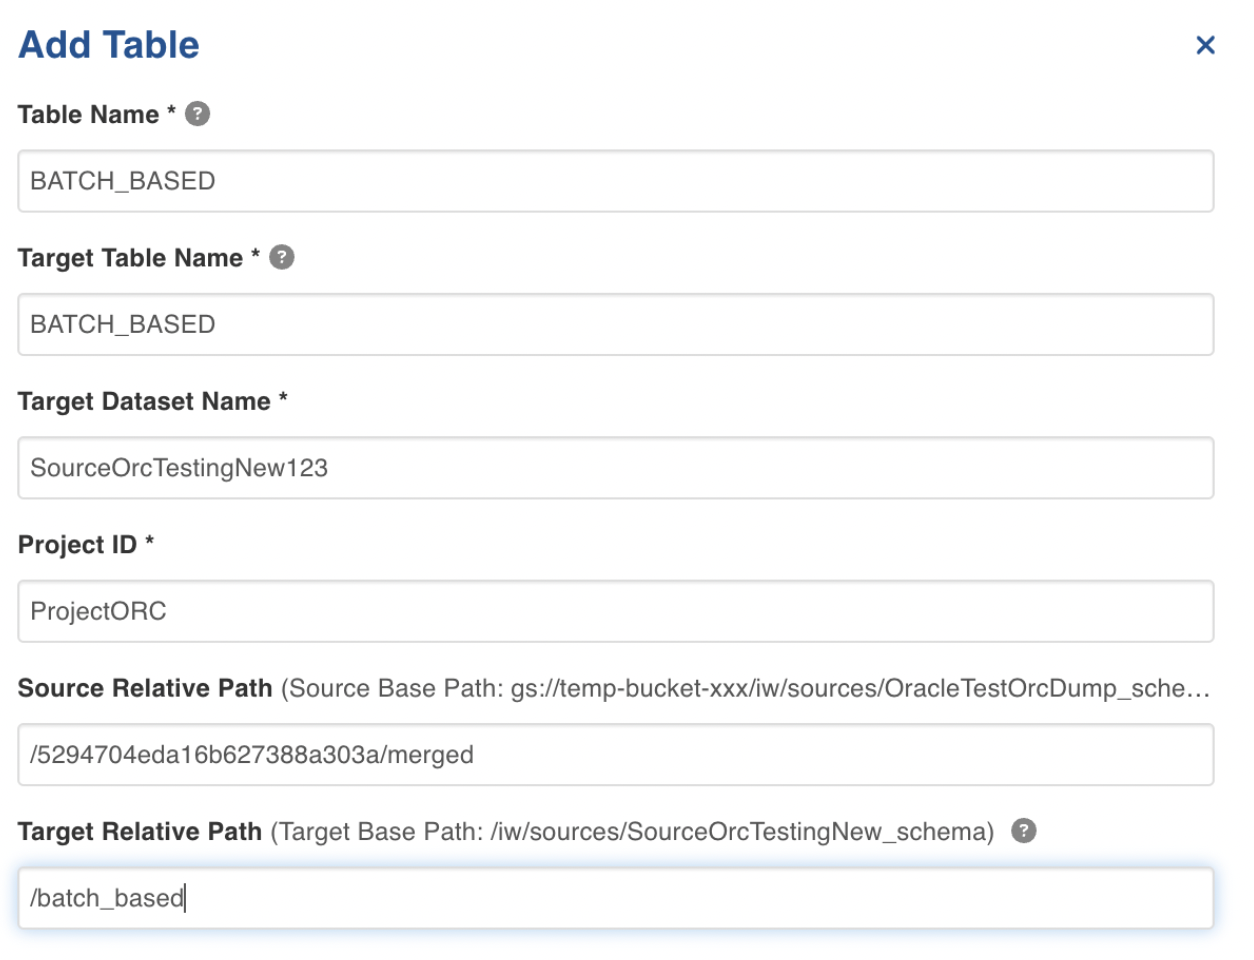
Task: Click the bold Source Relative Path label
Action: point(145,688)
